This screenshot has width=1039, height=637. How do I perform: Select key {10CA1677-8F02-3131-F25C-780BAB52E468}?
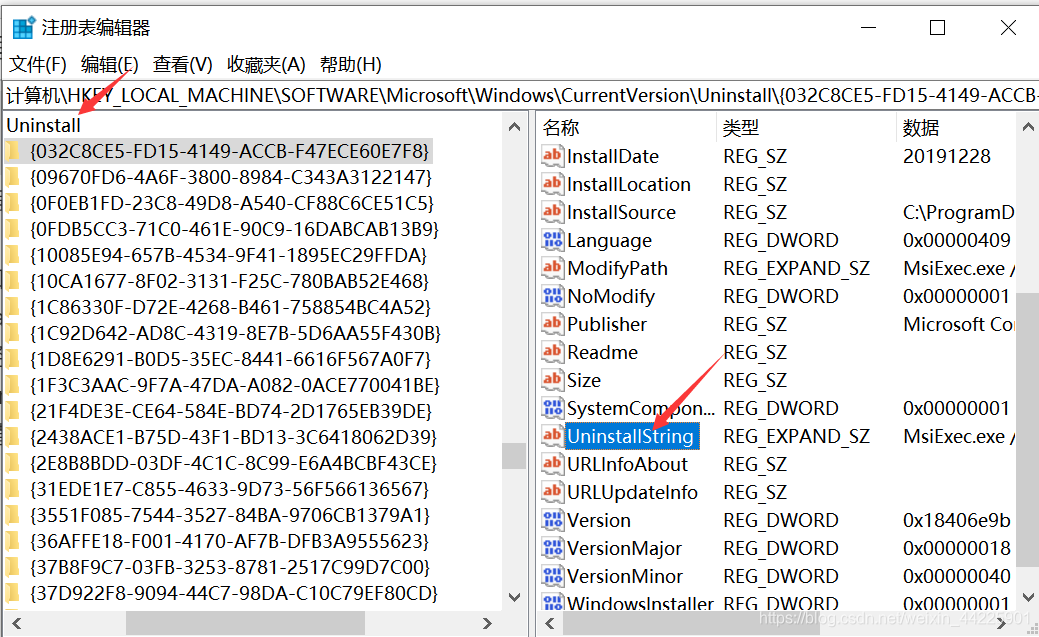click(x=229, y=281)
